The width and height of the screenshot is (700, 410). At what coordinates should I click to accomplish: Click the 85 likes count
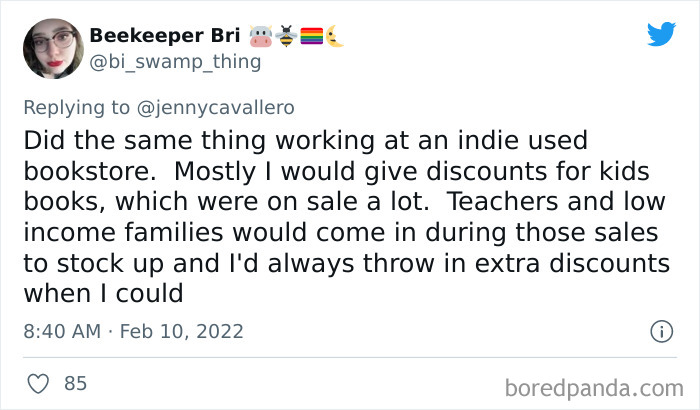[75, 383]
